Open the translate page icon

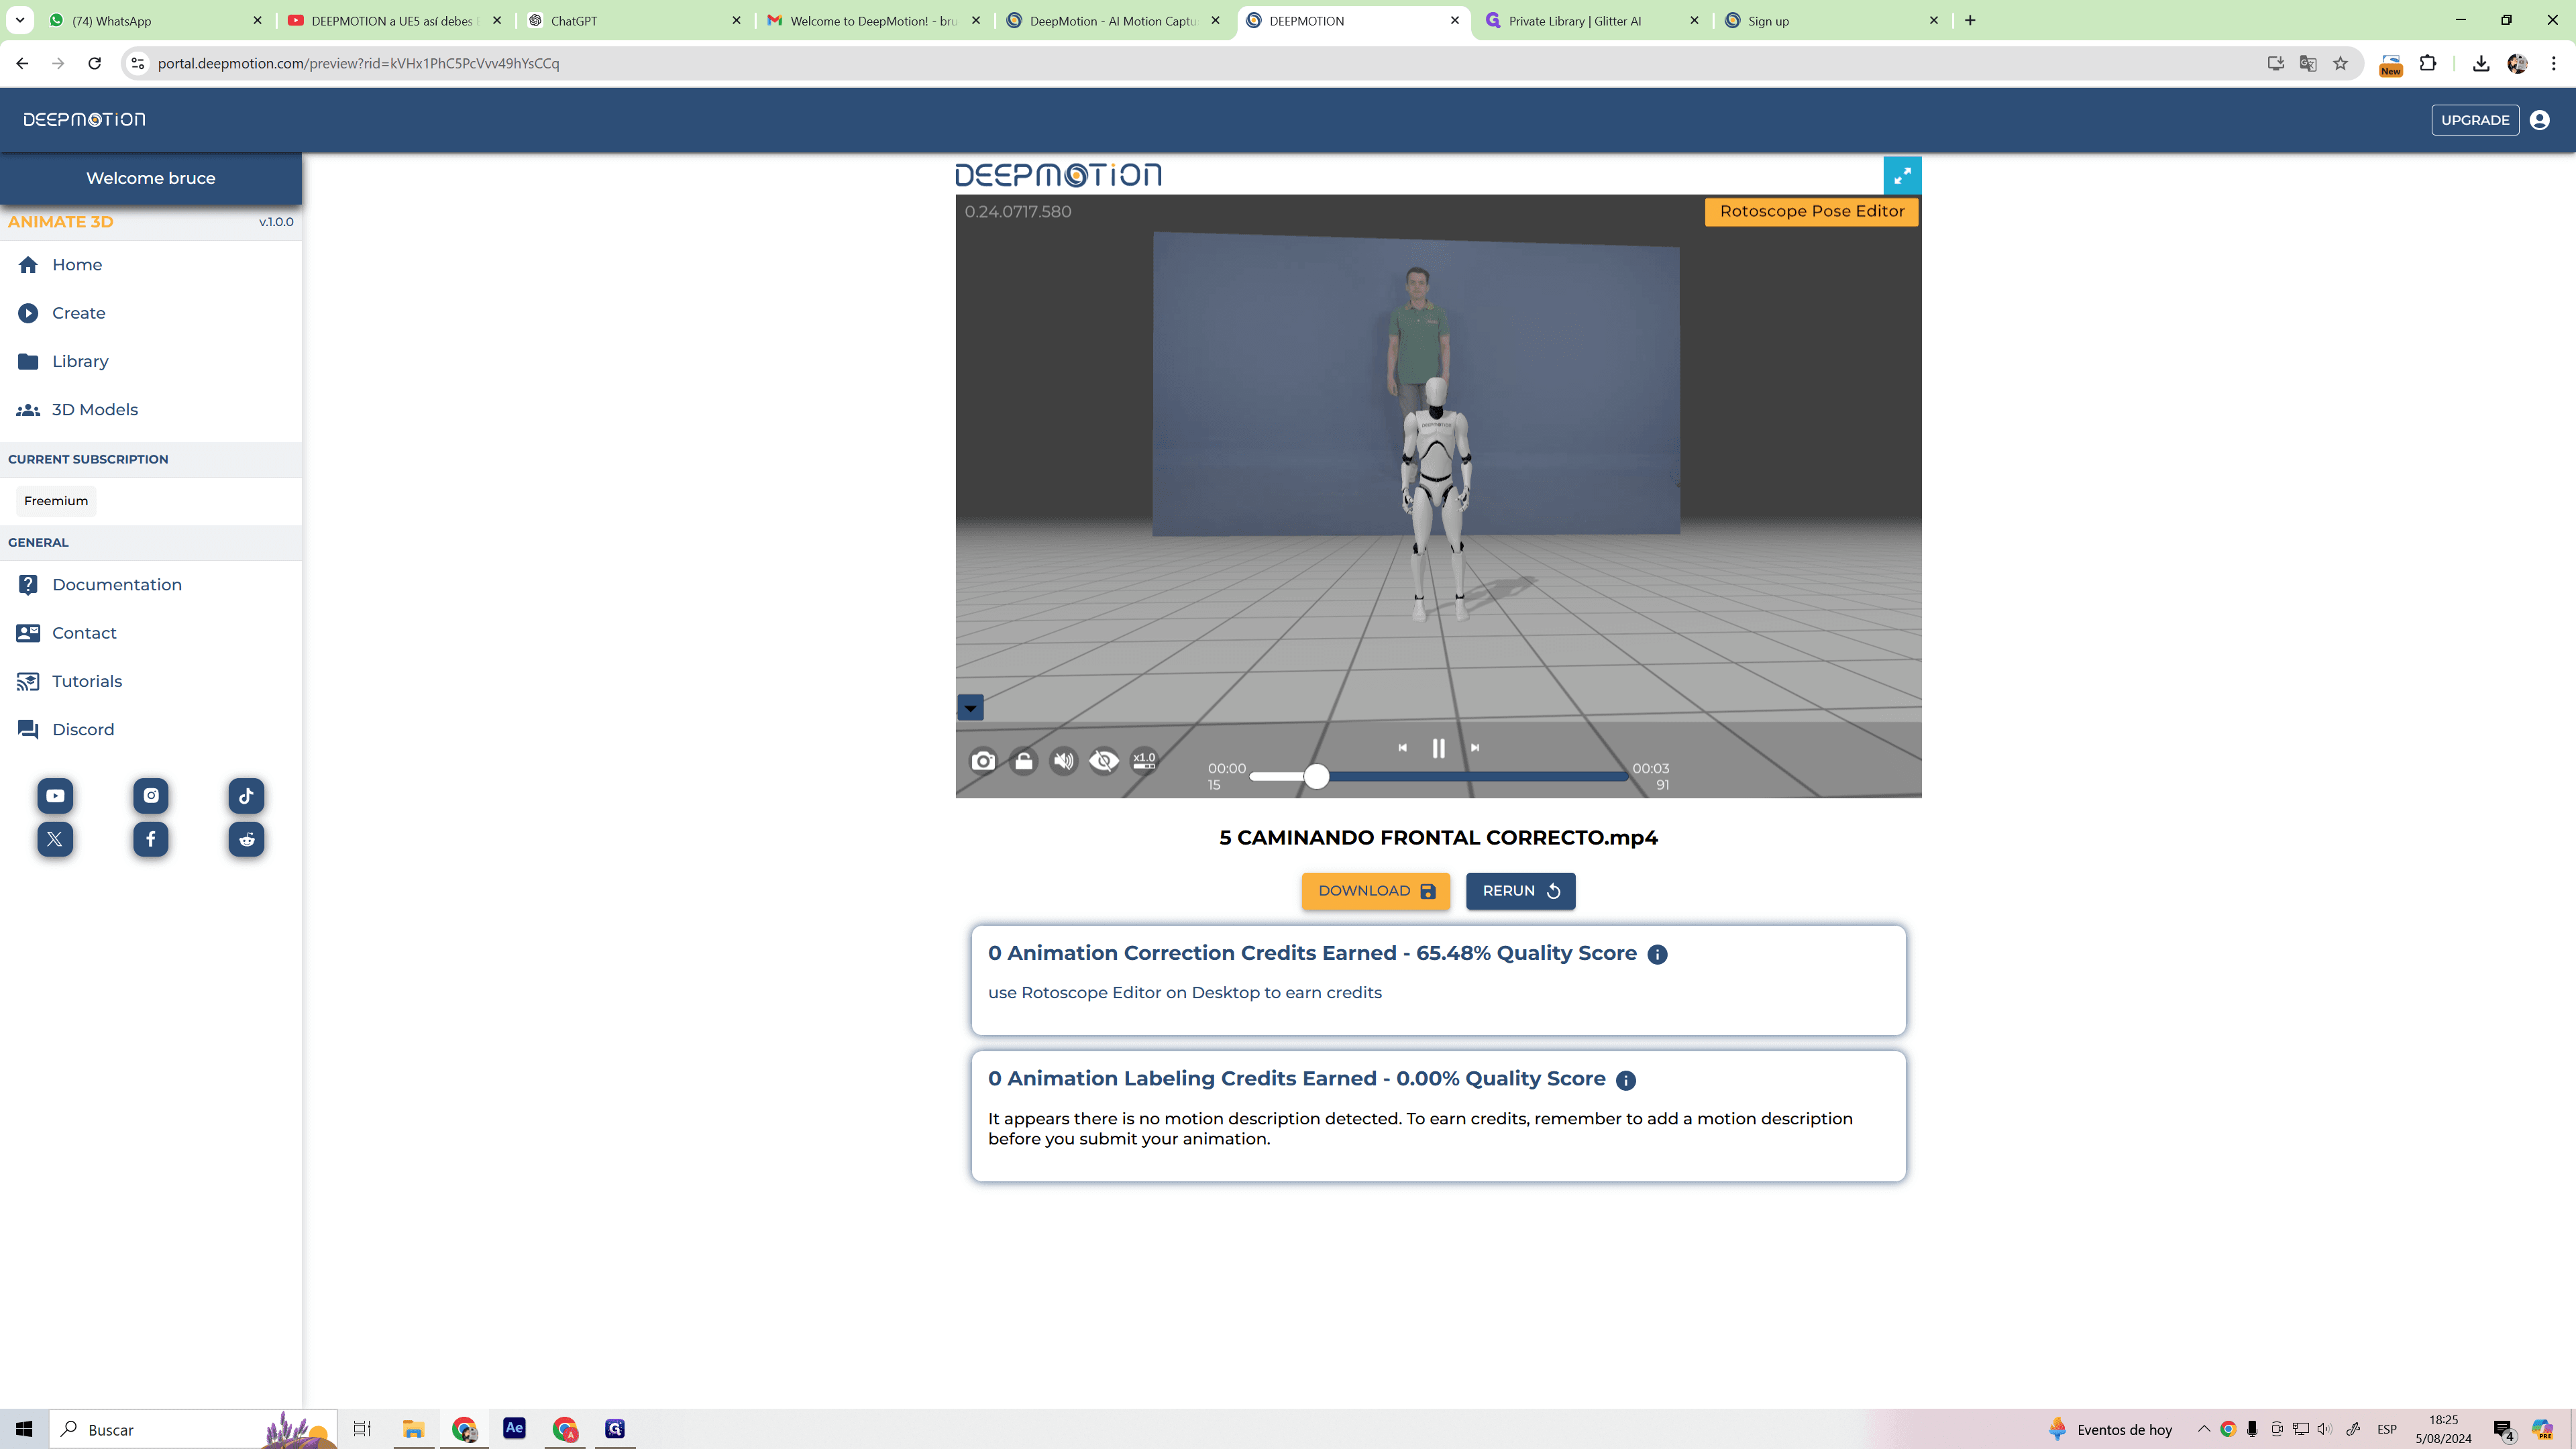point(2308,63)
